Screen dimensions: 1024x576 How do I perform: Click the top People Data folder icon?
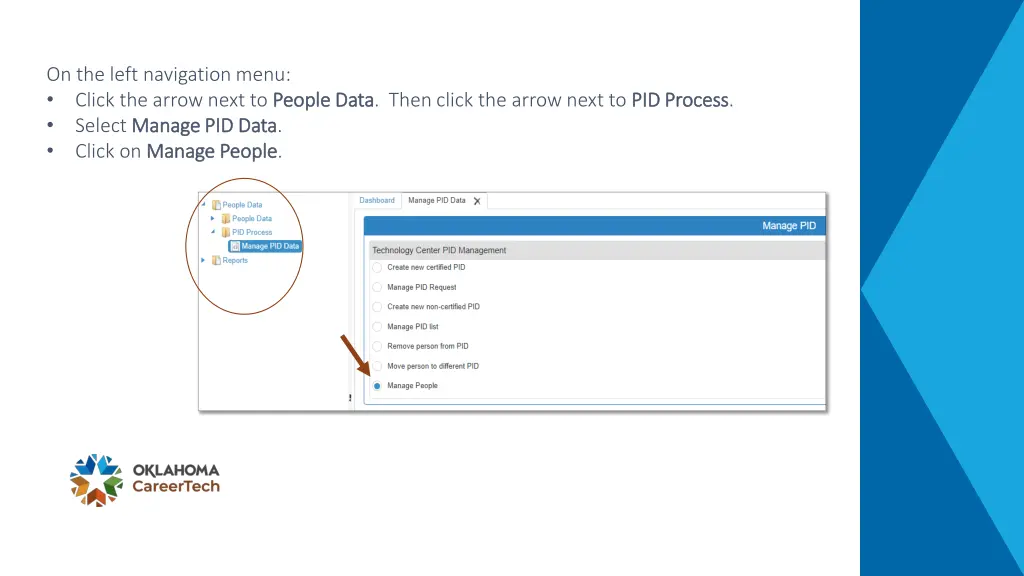point(216,204)
